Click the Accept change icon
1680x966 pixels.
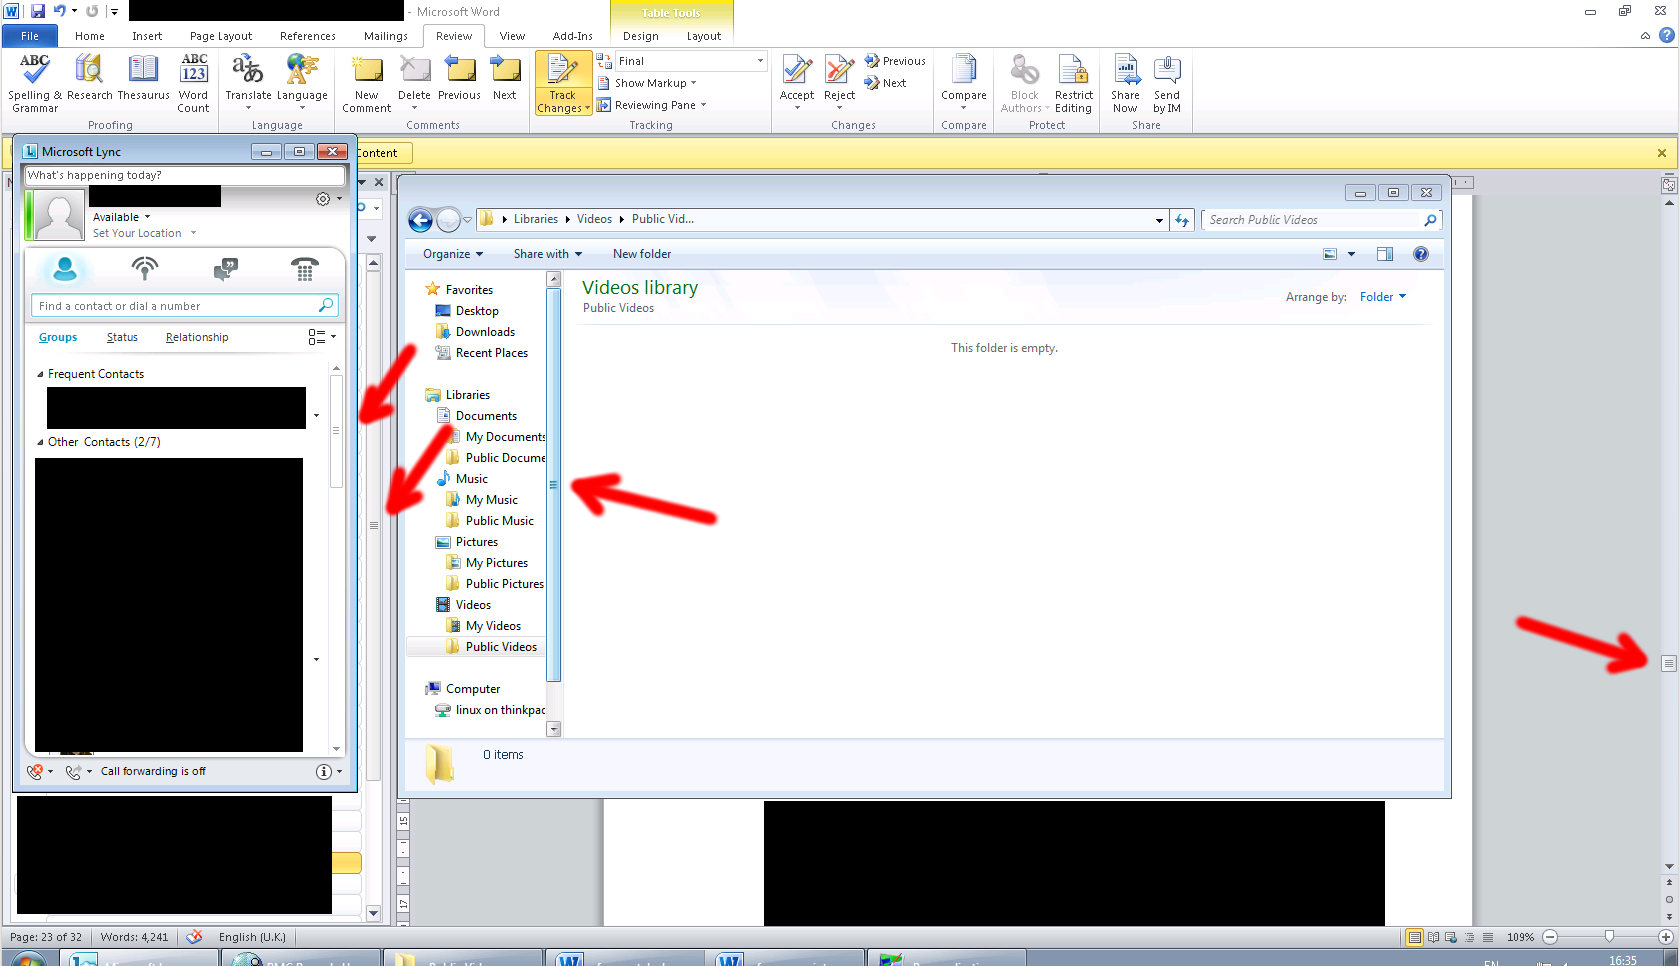pos(797,71)
